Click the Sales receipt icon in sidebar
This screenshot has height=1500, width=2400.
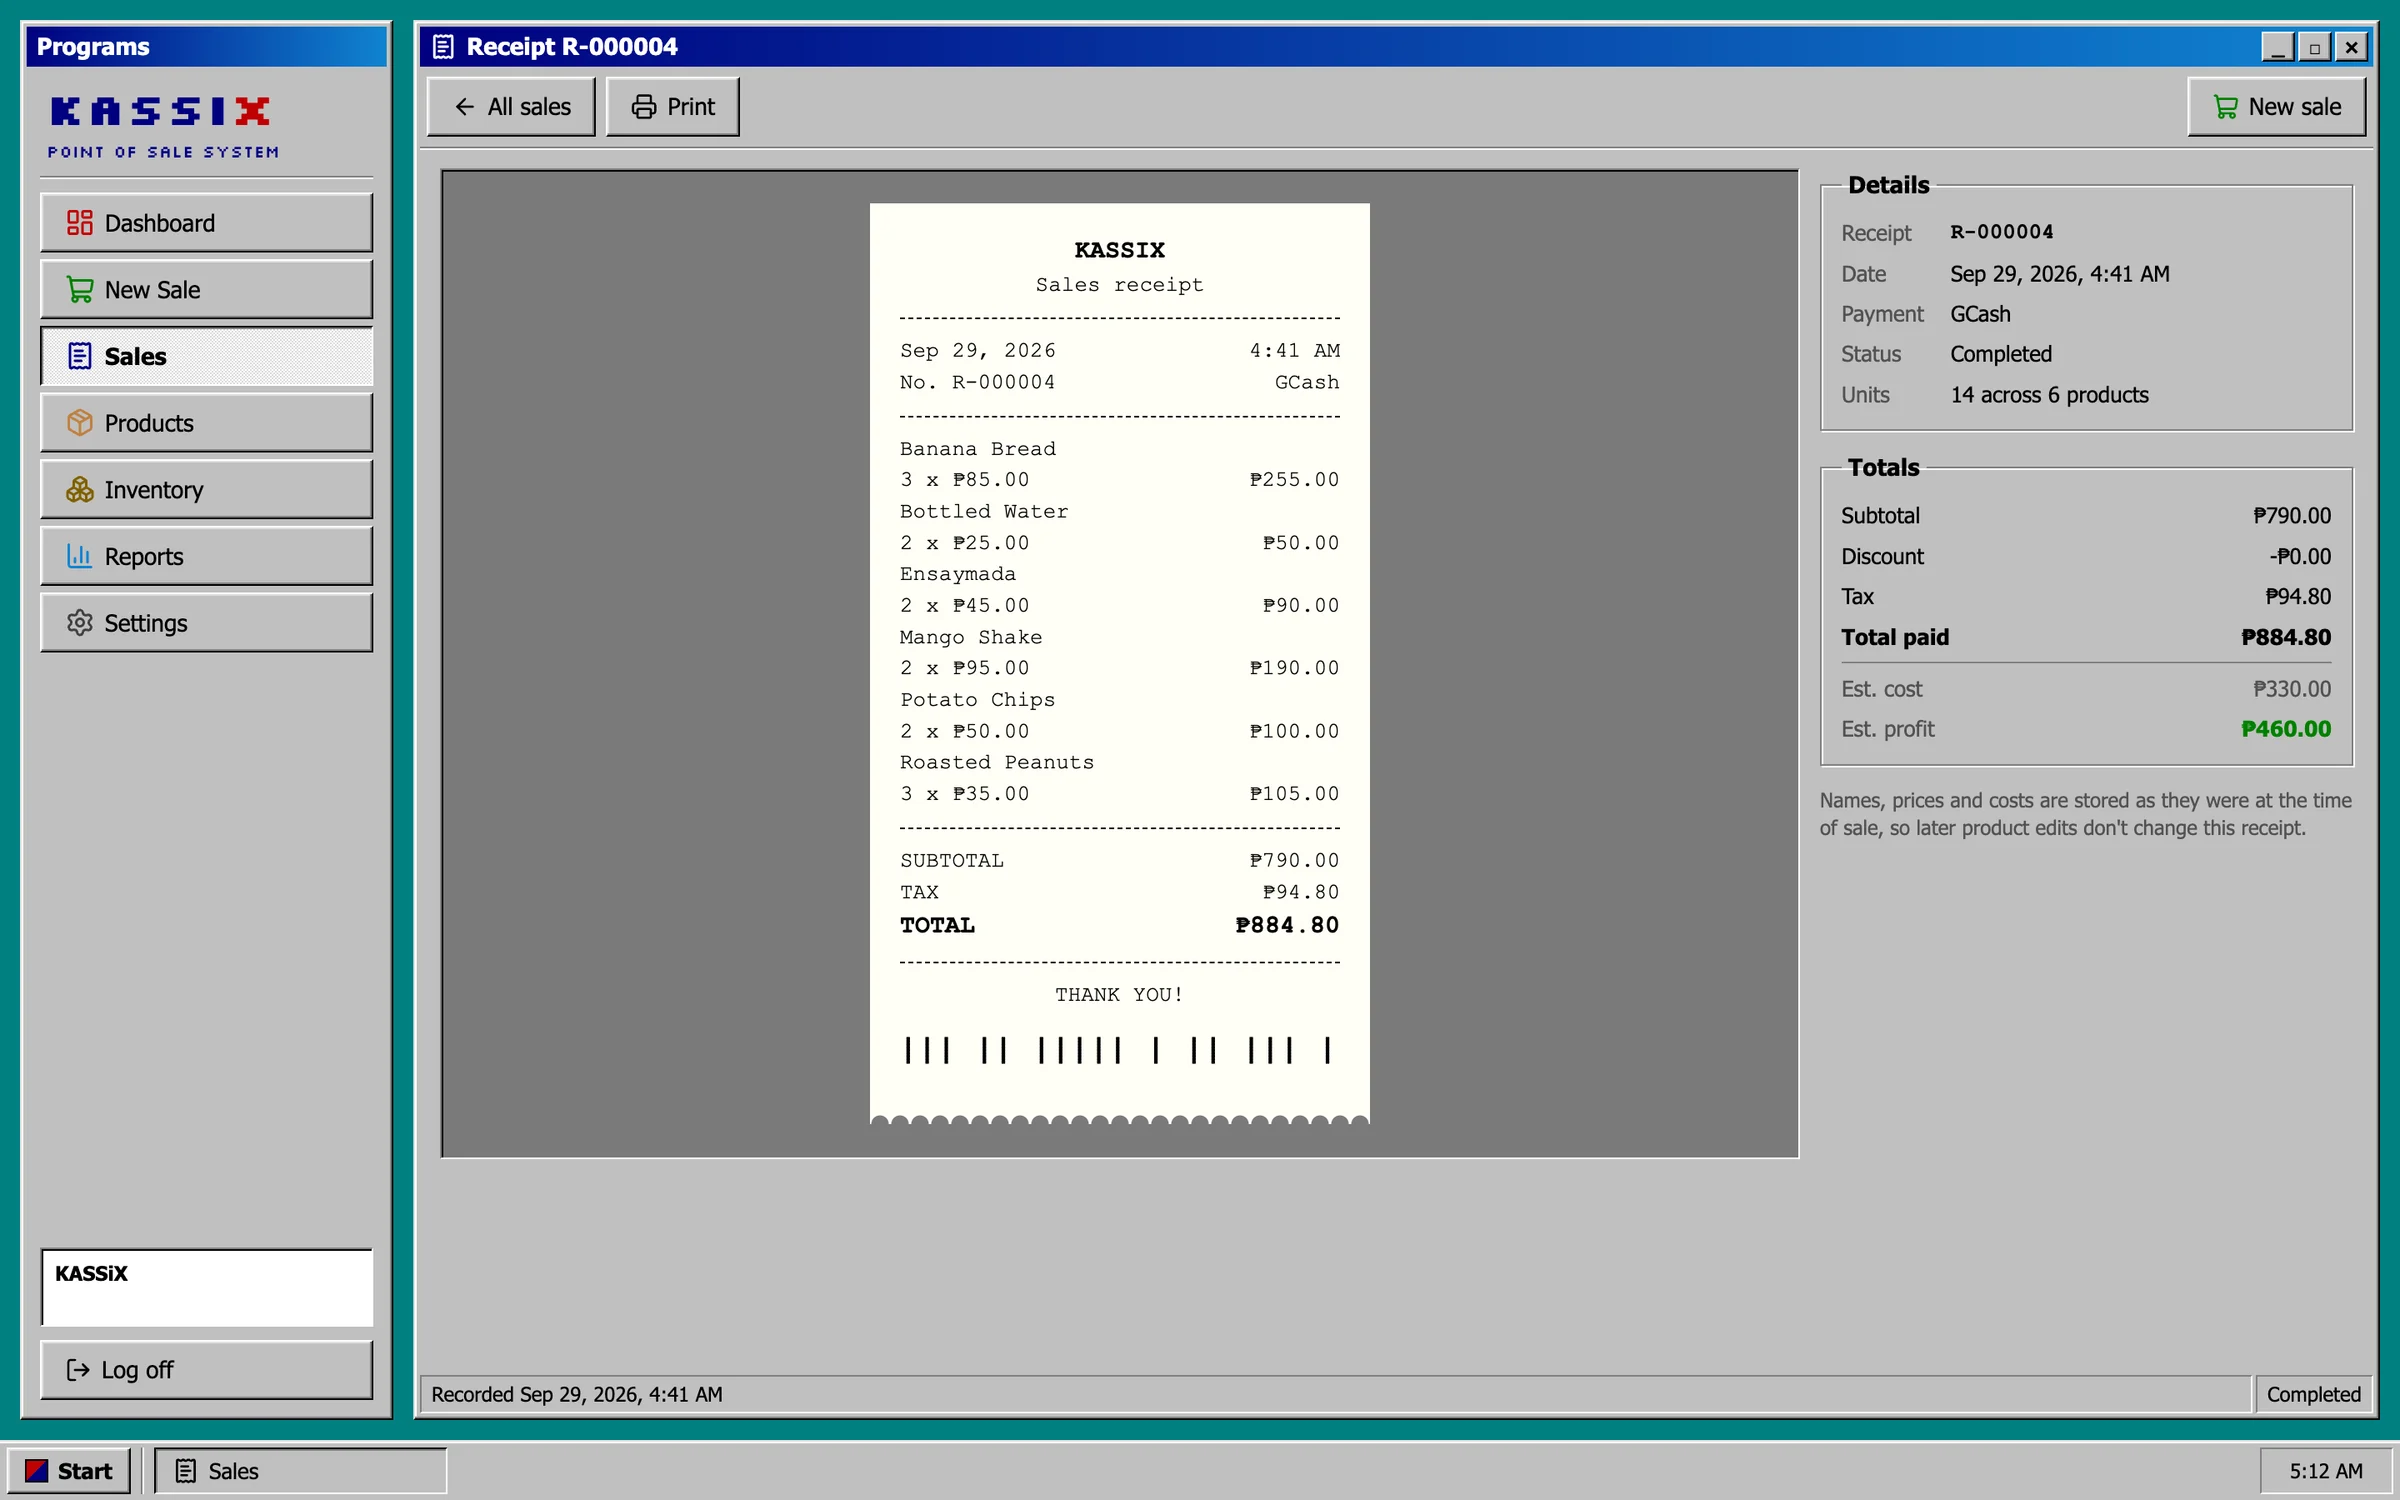coord(79,356)
